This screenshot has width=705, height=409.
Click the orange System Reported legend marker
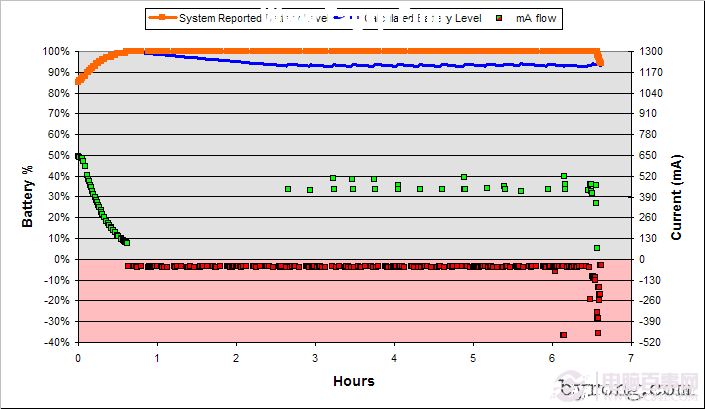[x=162, y=18]
